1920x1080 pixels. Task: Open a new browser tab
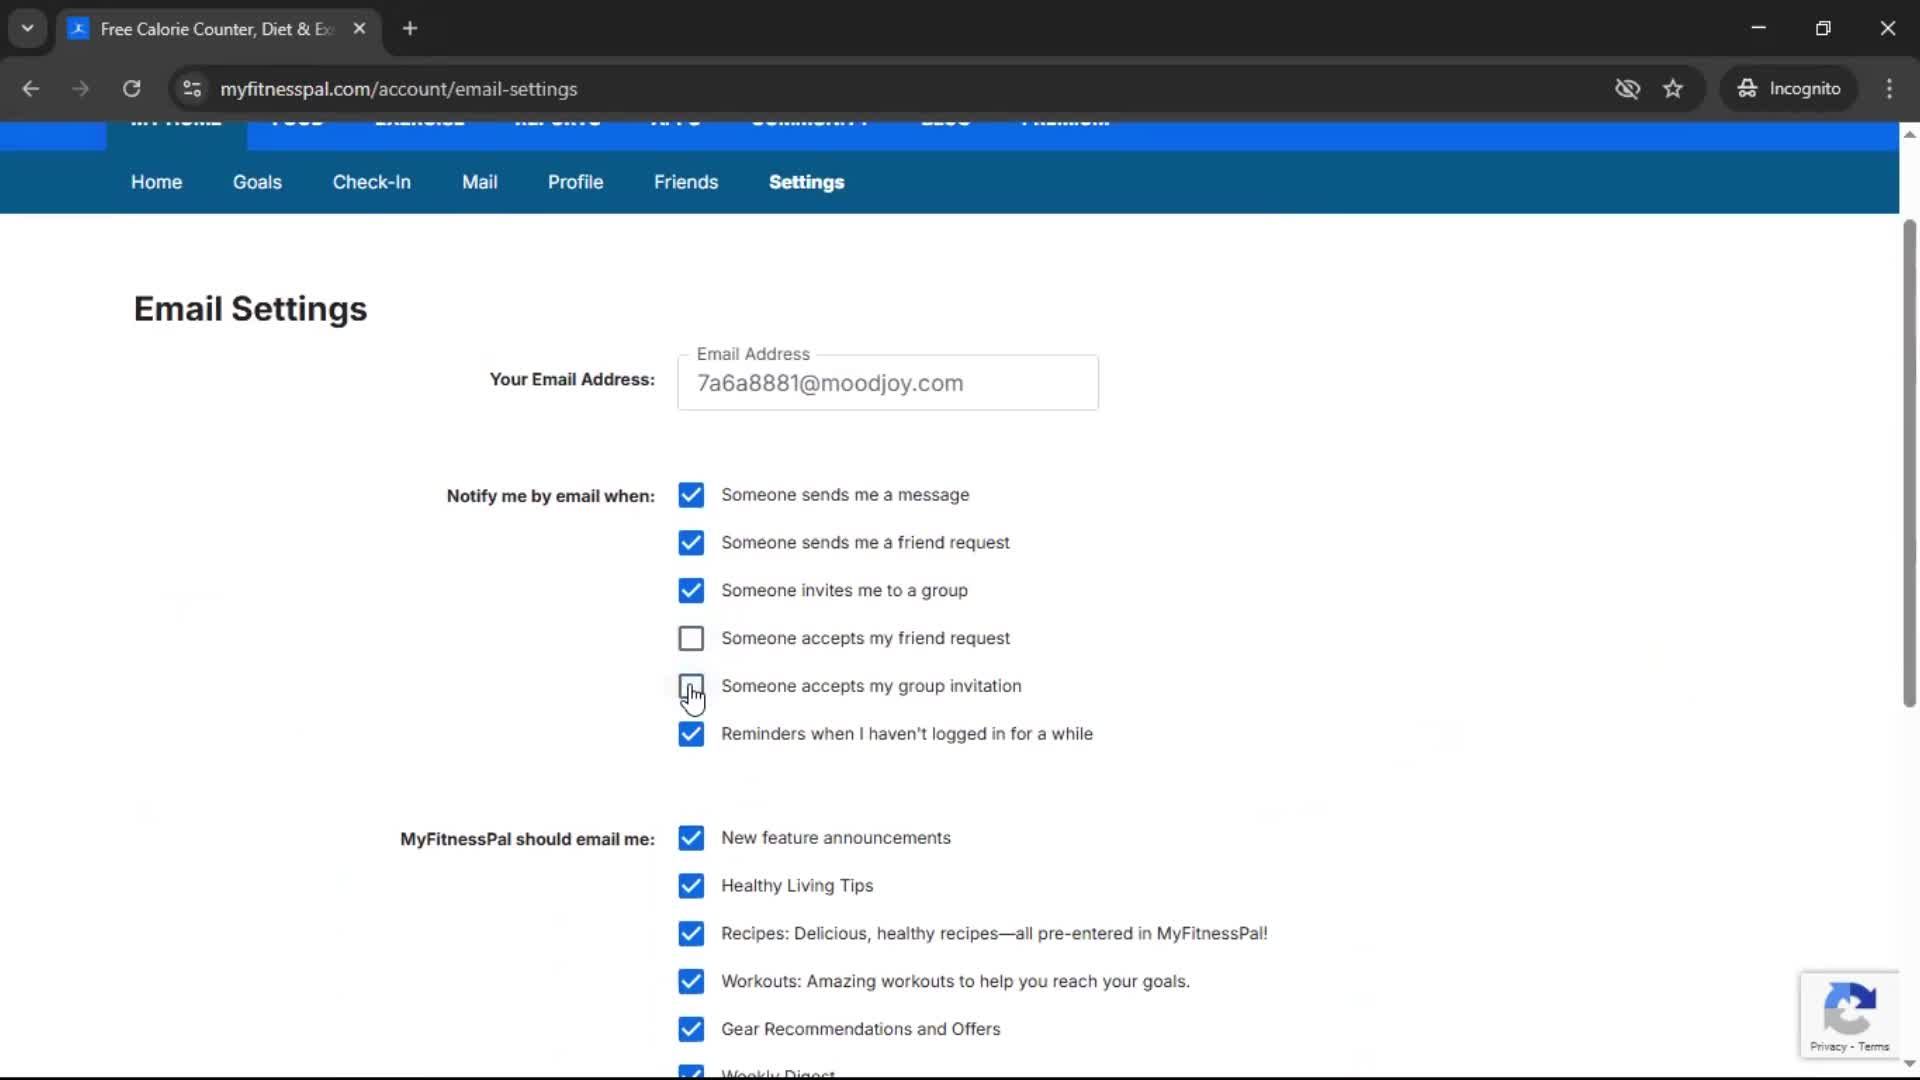410,29
